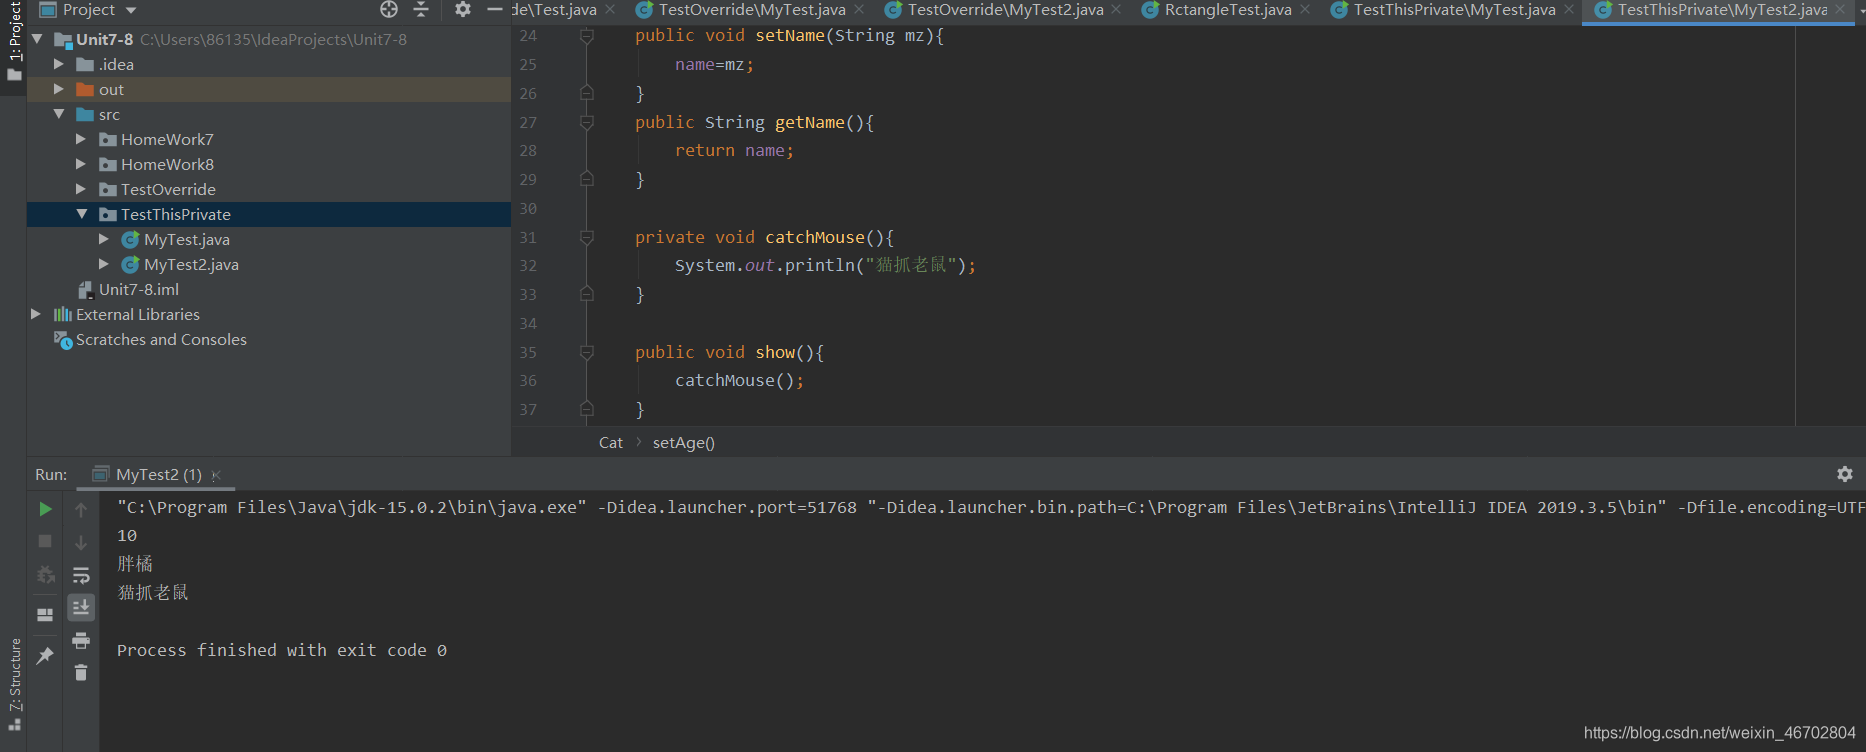Click the Stop process square icon

[45, 541]
